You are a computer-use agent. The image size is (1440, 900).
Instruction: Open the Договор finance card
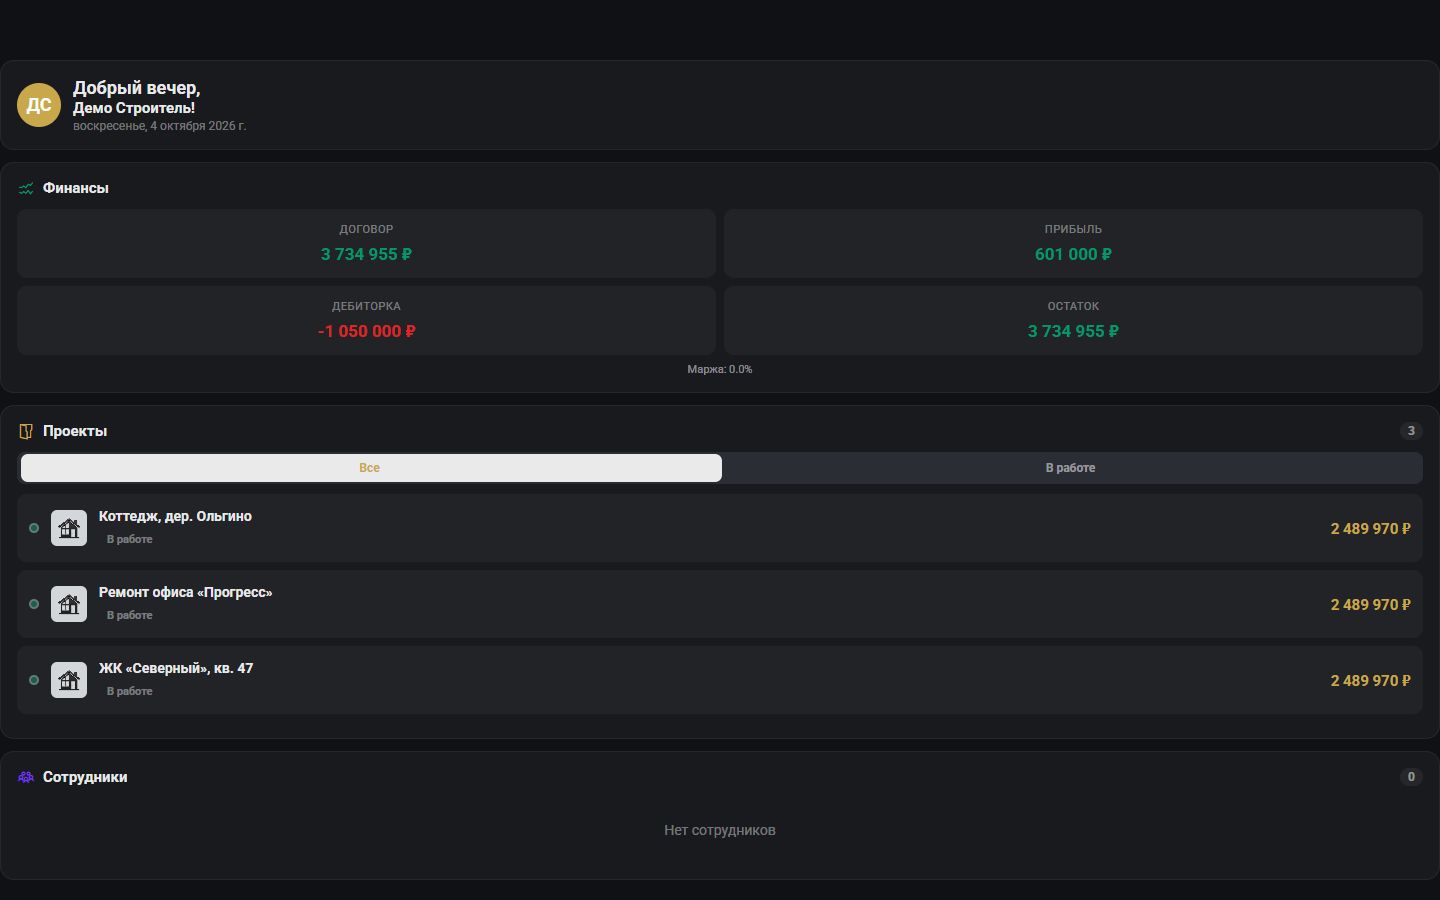click(366, 243)
